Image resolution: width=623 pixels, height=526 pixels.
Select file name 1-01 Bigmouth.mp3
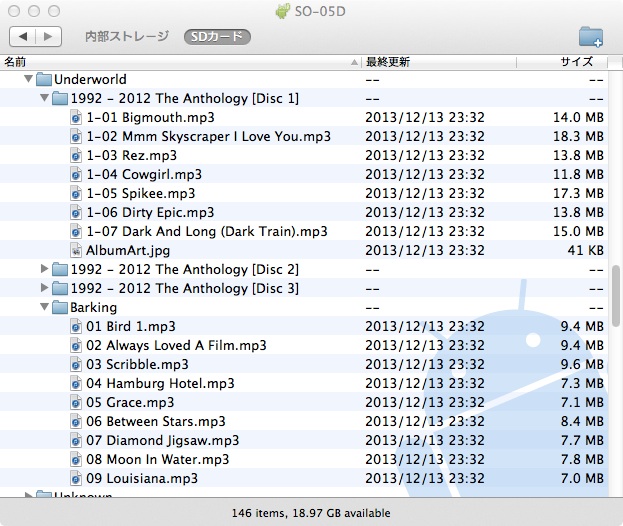(x=151, y=118)
